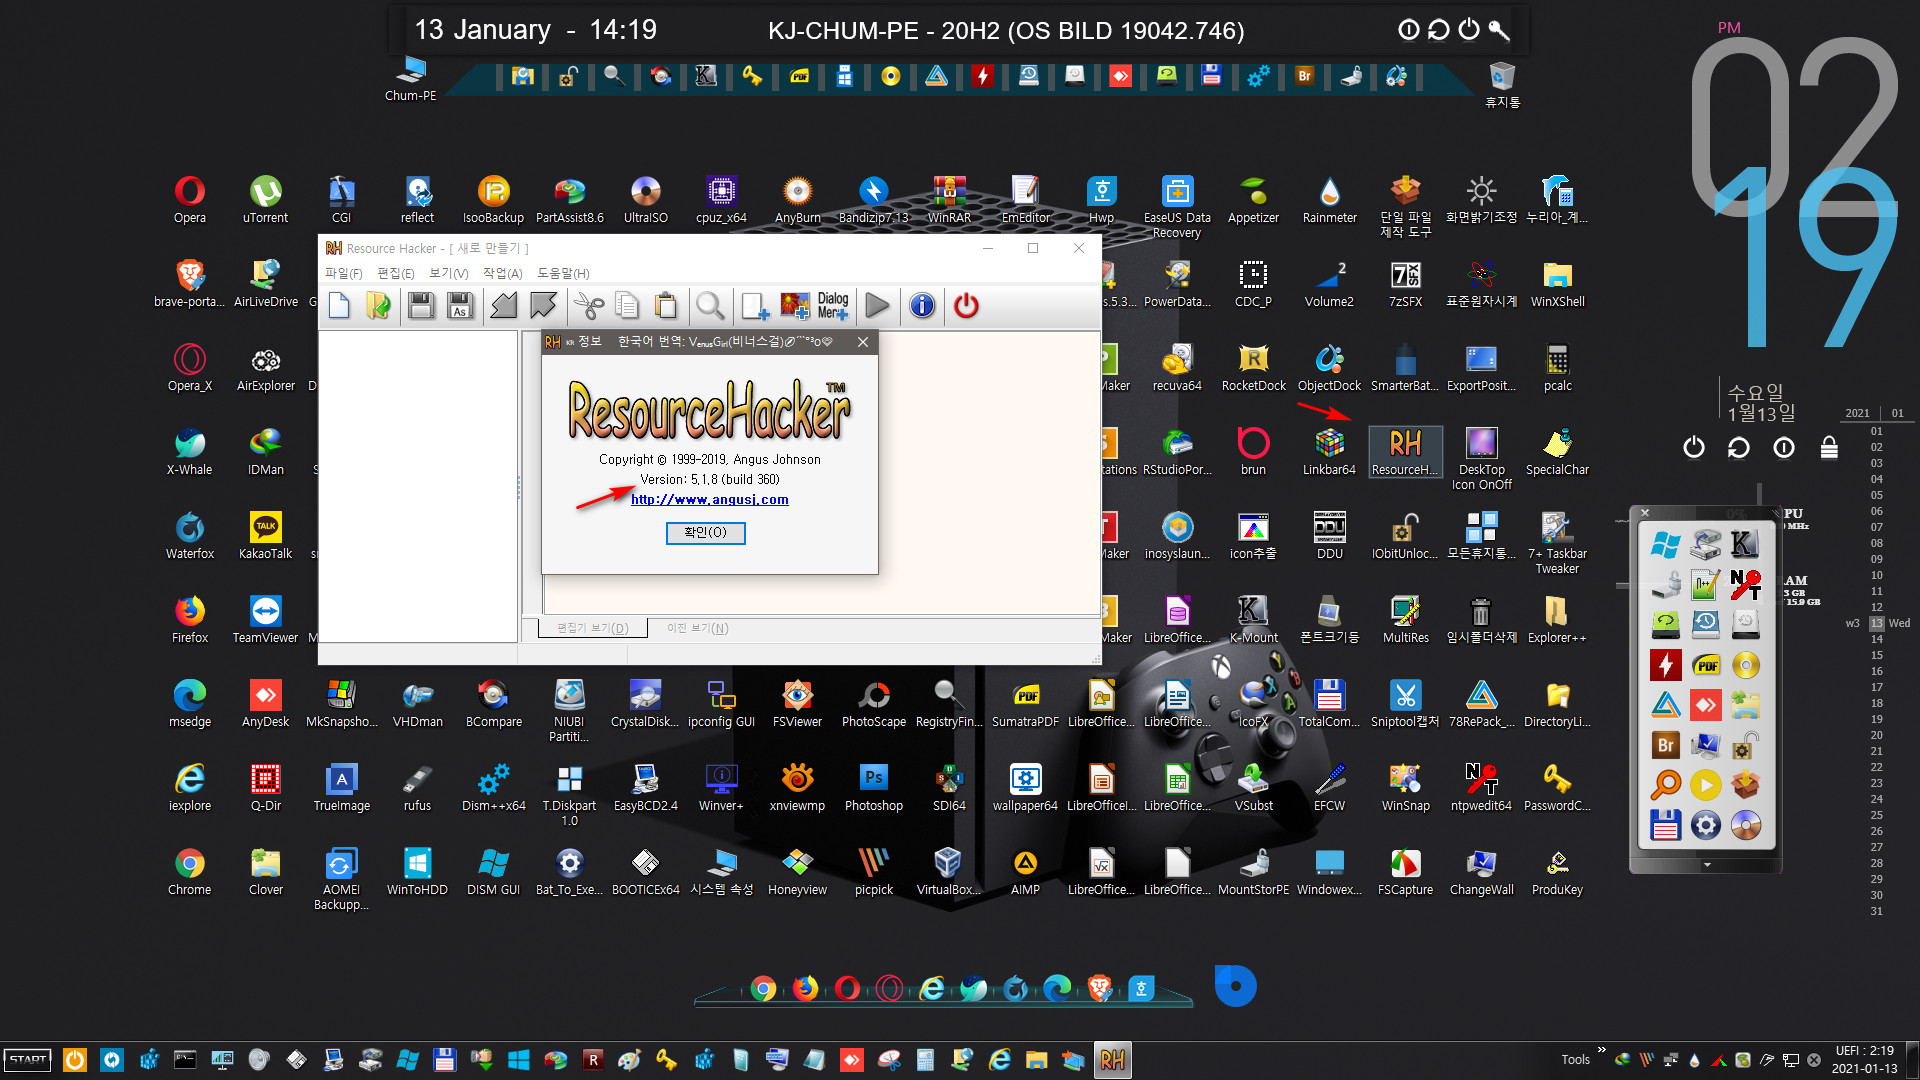This screenshot has height=1080, width=1920.
Task: Click the UEFI clock in system tray
Action: (x=1864, y=1060)
